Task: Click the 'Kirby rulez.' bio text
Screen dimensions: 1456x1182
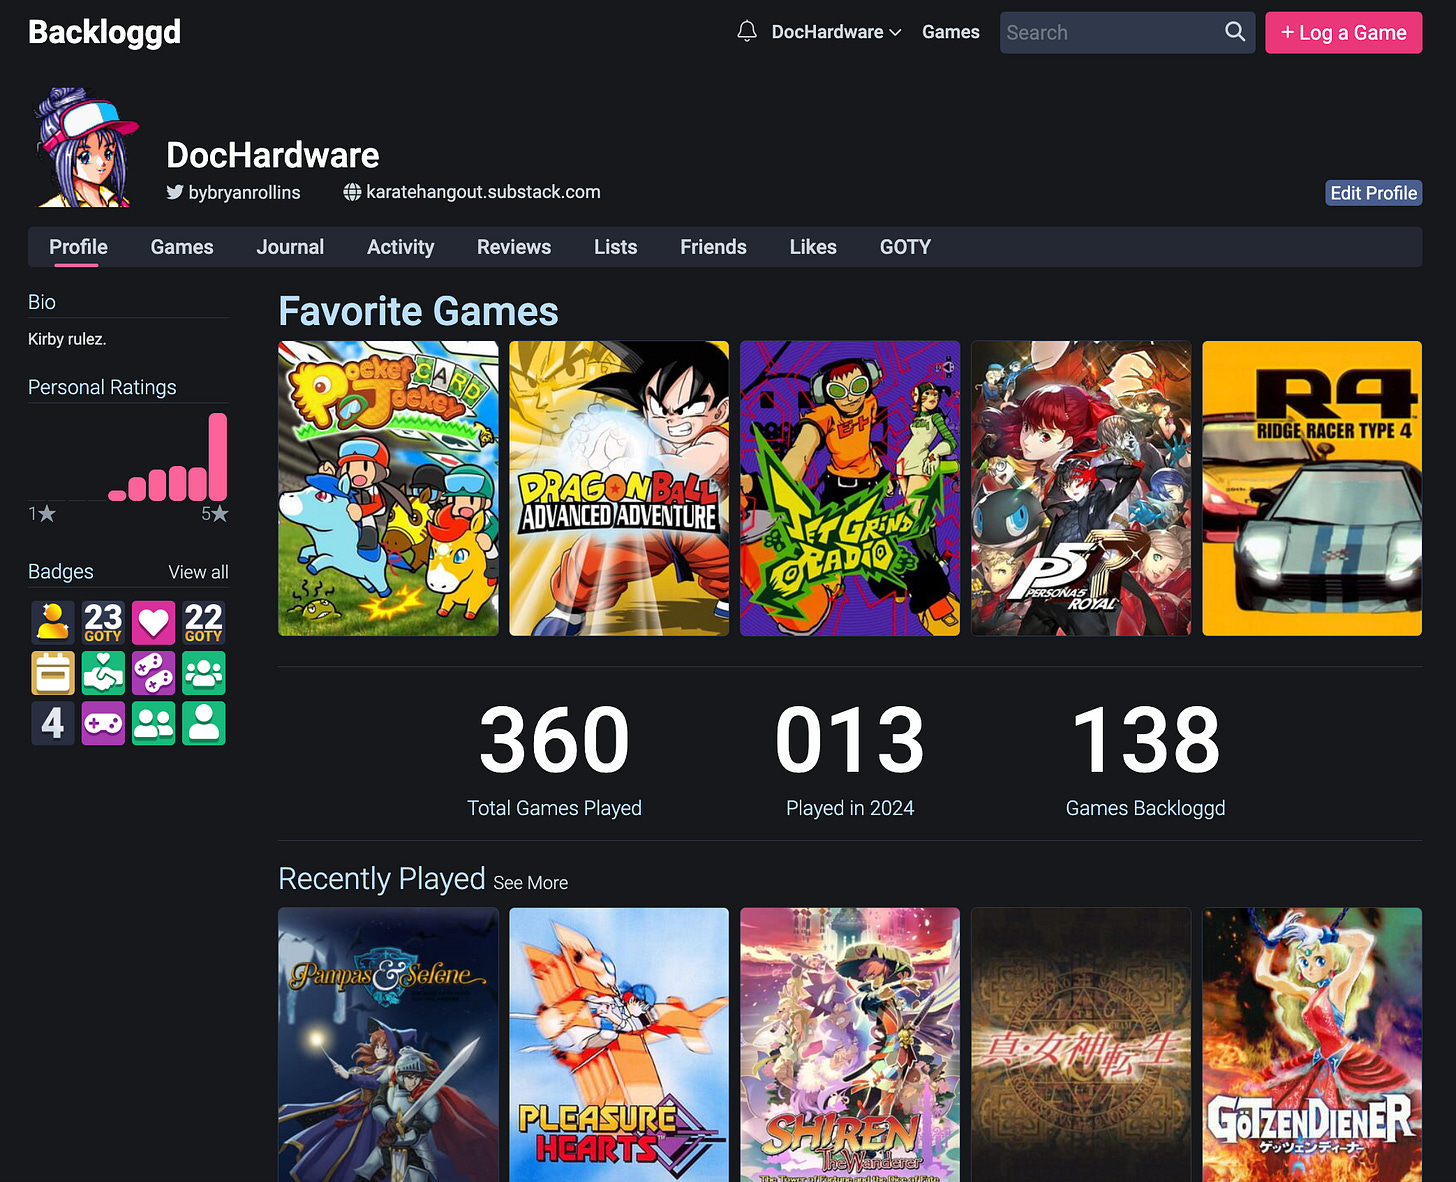Action: click(x=67, y=339)
